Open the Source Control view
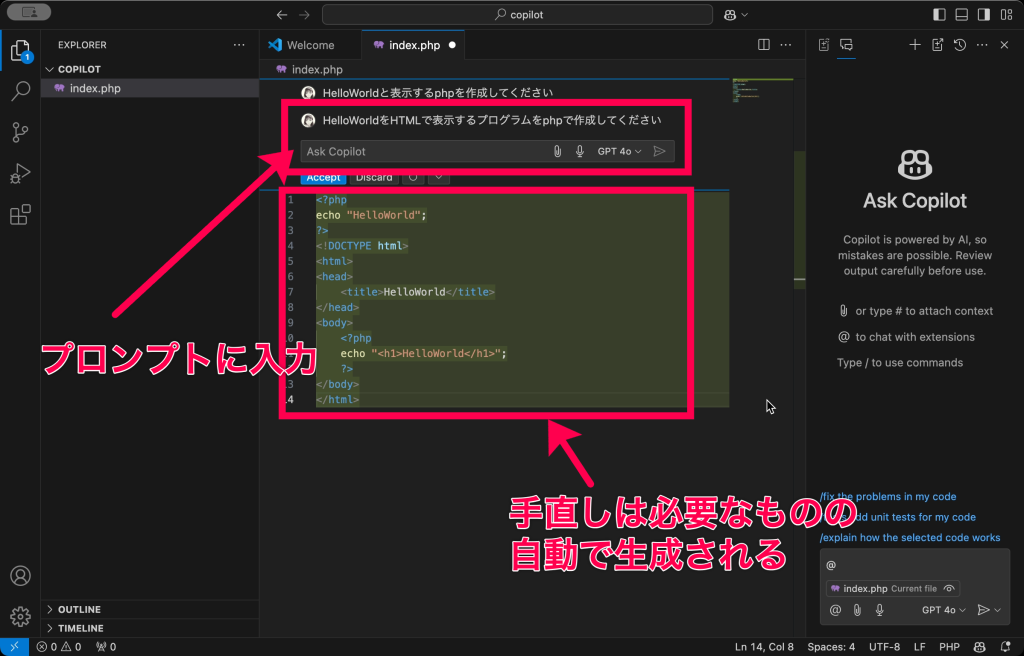The image size is (1024, 656). tap(20, 133)
